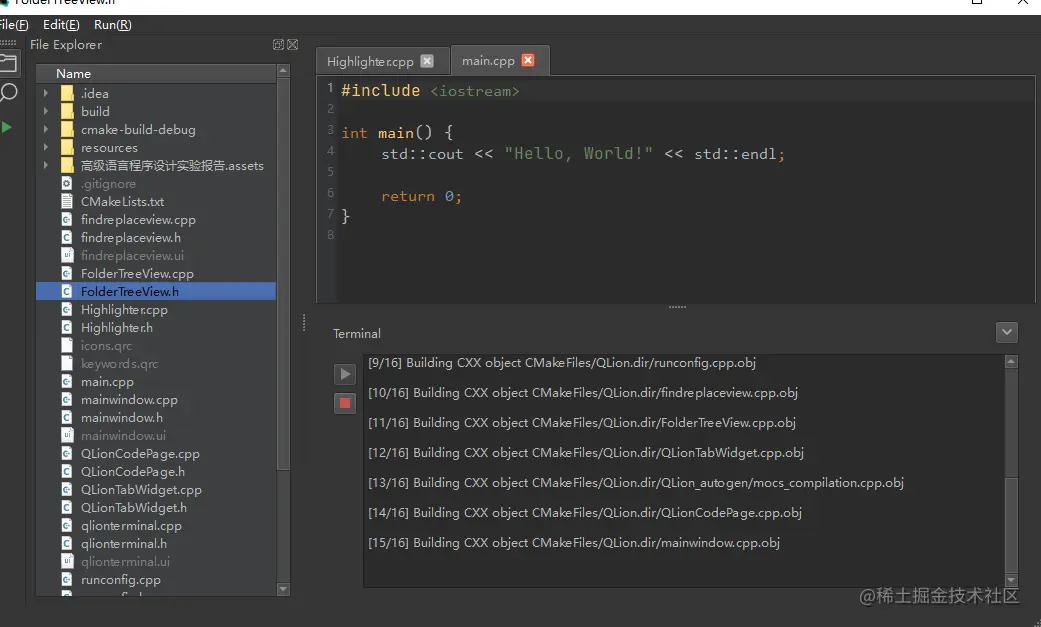Click terminal line [13/16] mocs_compilation.cpp.obj
This screenshot has height=627, width=1041.
[x=635, y=483]
